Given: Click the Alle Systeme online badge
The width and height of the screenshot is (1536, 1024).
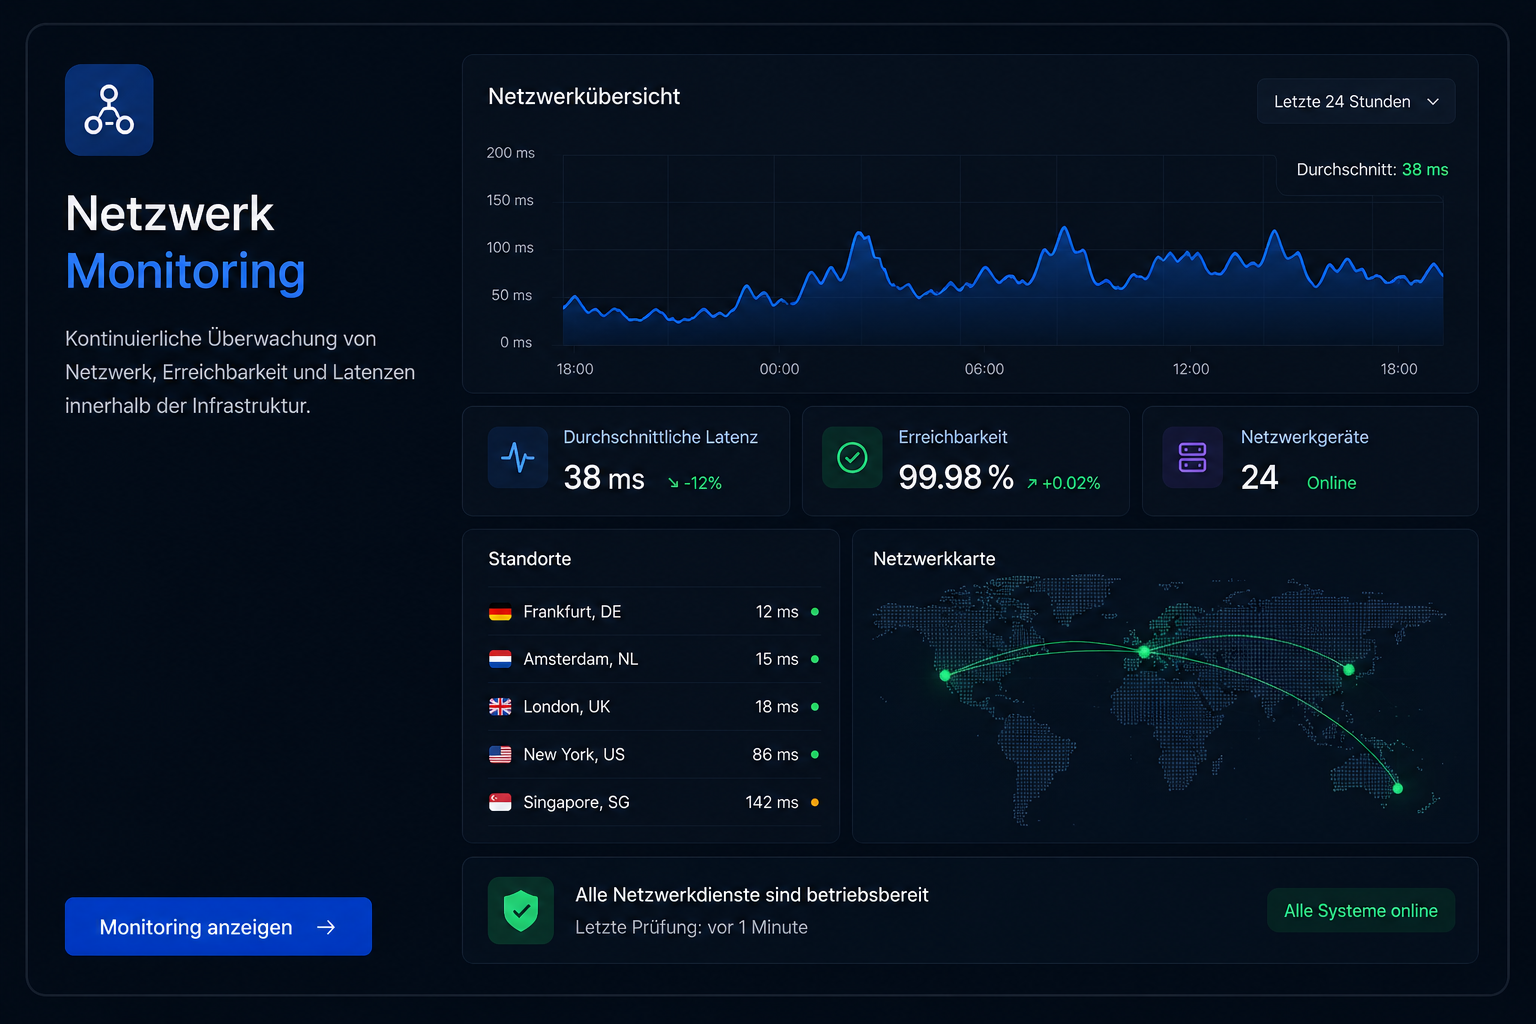Looking at the screenshot, I should 1361,910.
